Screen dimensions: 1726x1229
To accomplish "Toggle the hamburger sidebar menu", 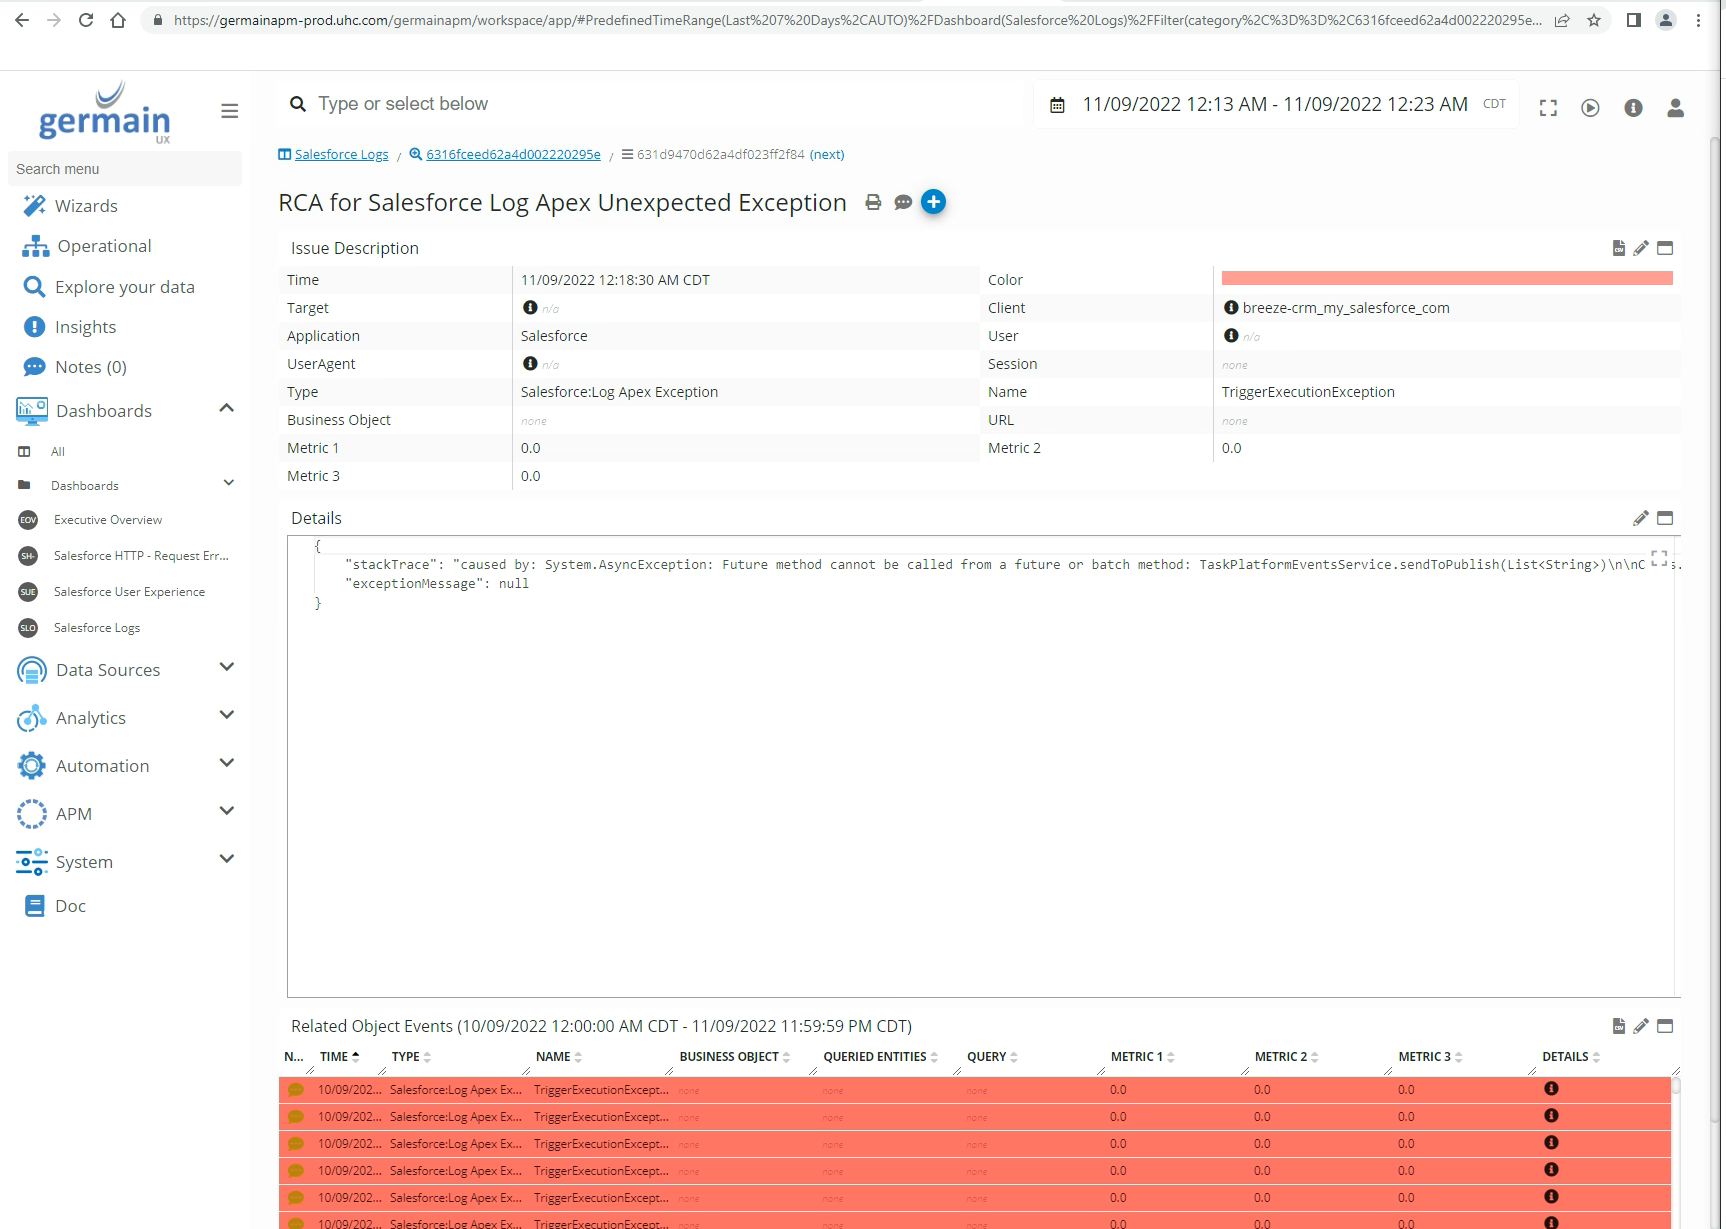I will pyautogui.click(x=229, y=111).
